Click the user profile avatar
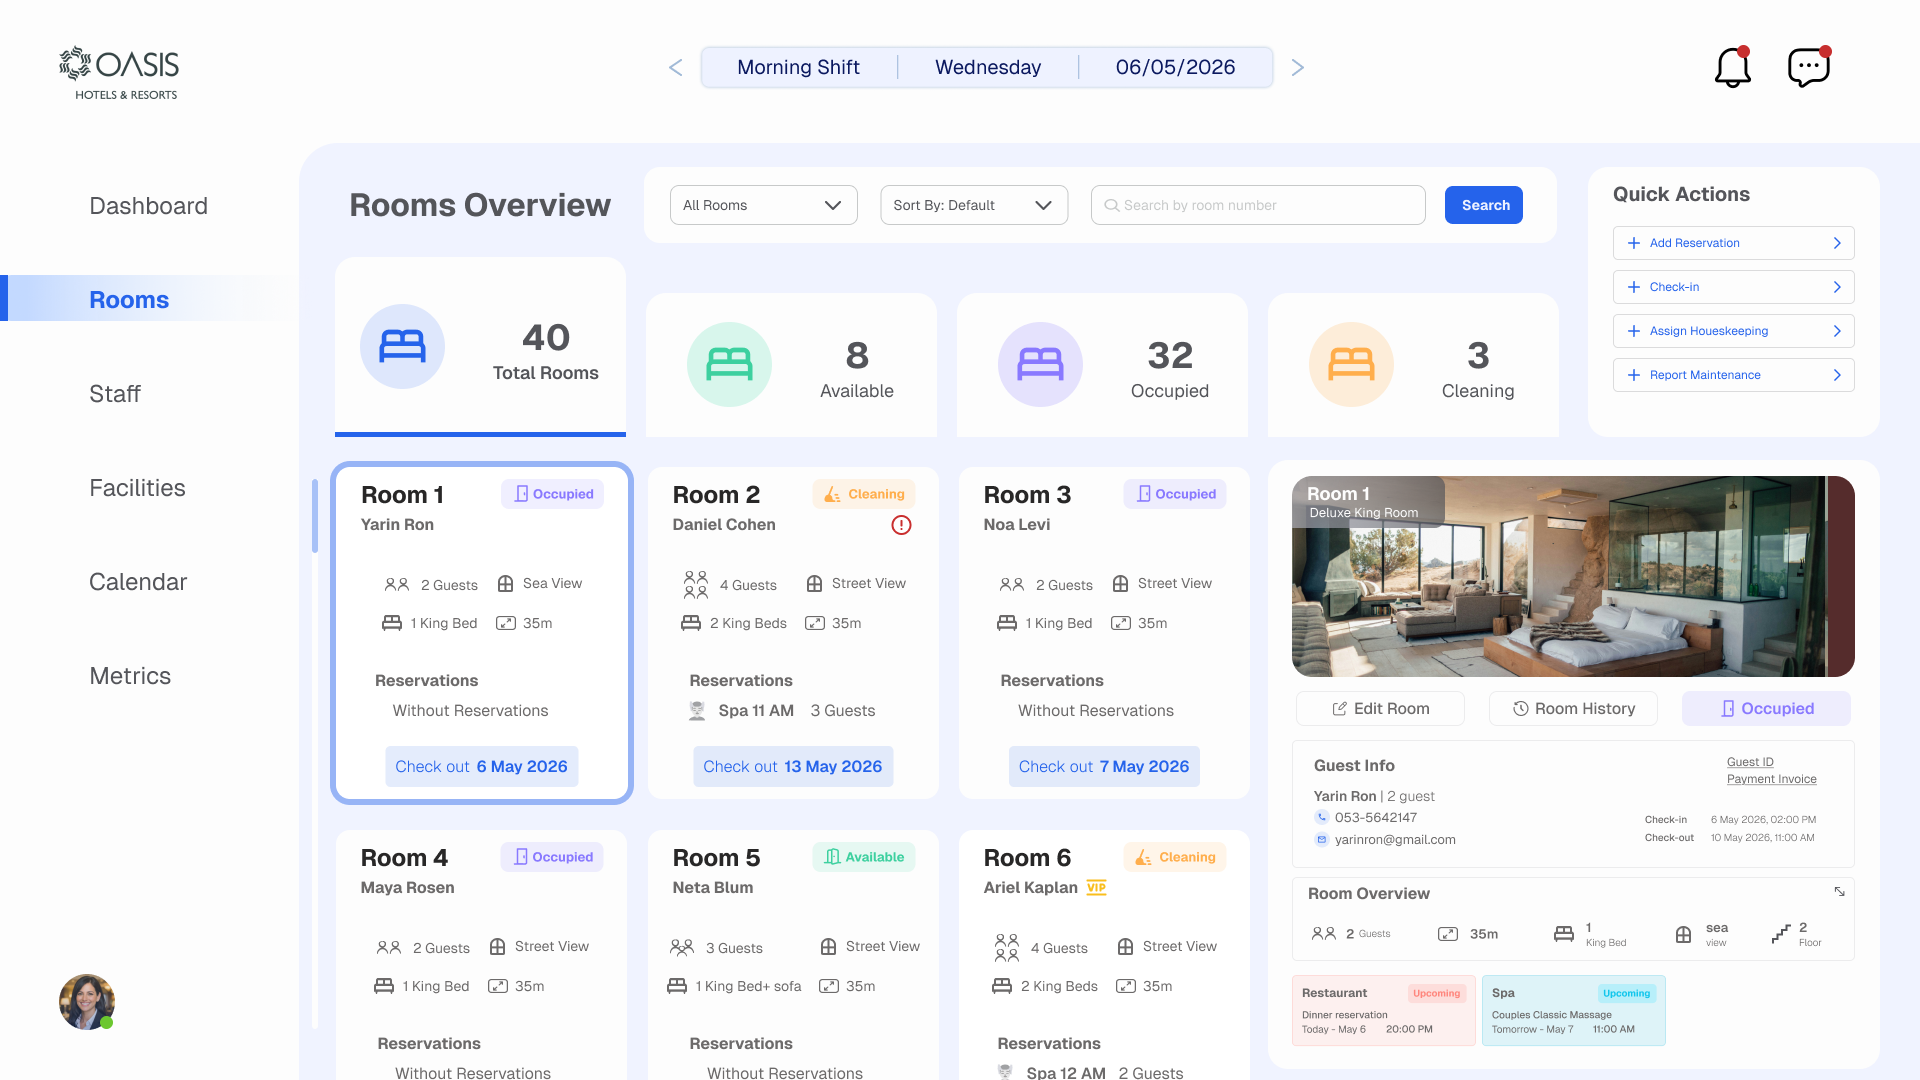 (x=86, y=1001)
